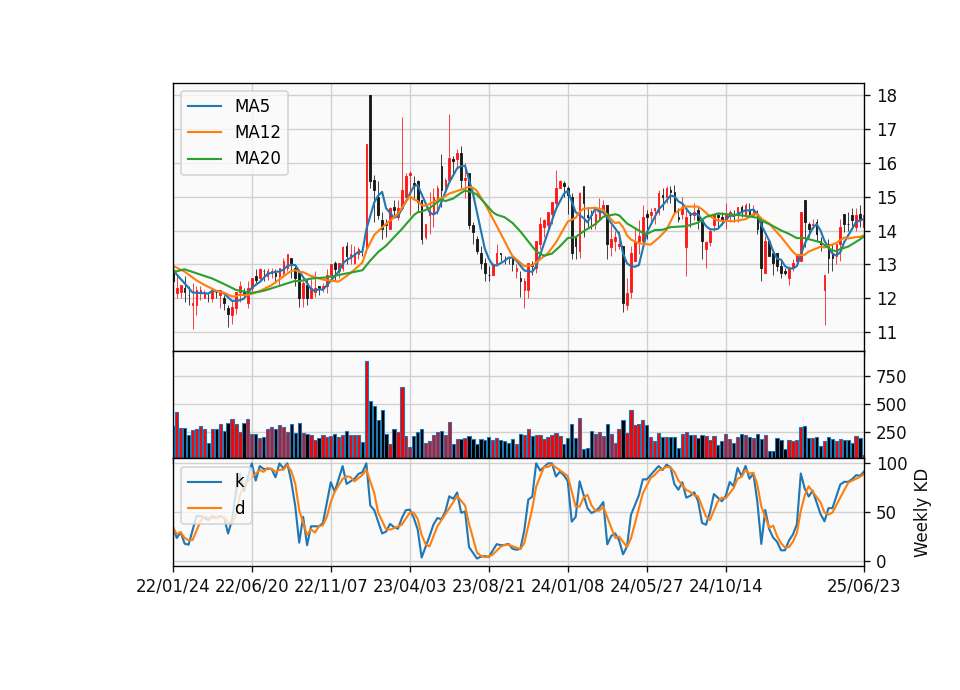This screenshot has height=690, width=960.
Task: Click the KD axis value 100
Action: tap(891, 464)
